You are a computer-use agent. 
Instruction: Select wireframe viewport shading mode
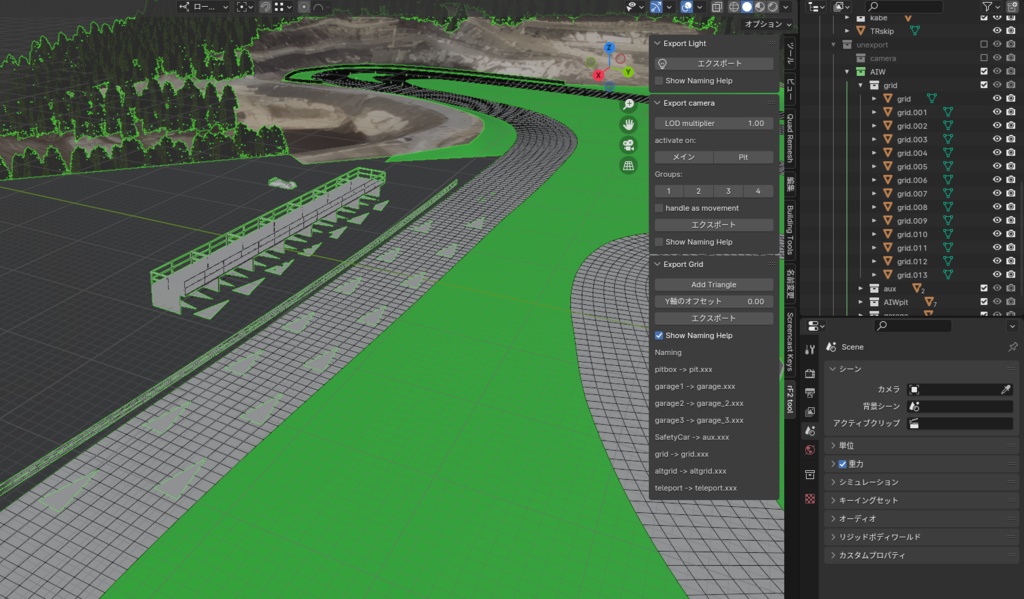click(734, 7)
